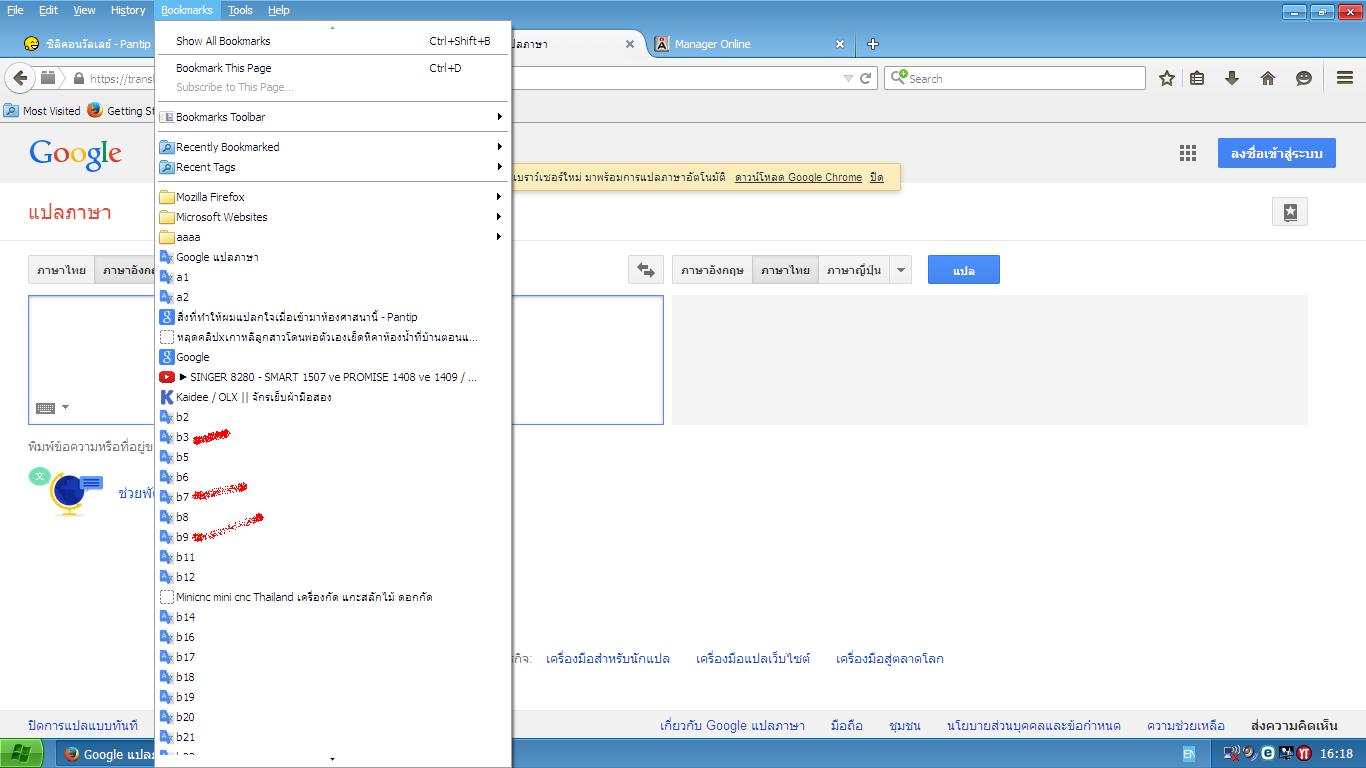Screen dimensions: 1366x768
Task: Expand the Mozilla Firefox bookmark folder
Action: point(334,197)
